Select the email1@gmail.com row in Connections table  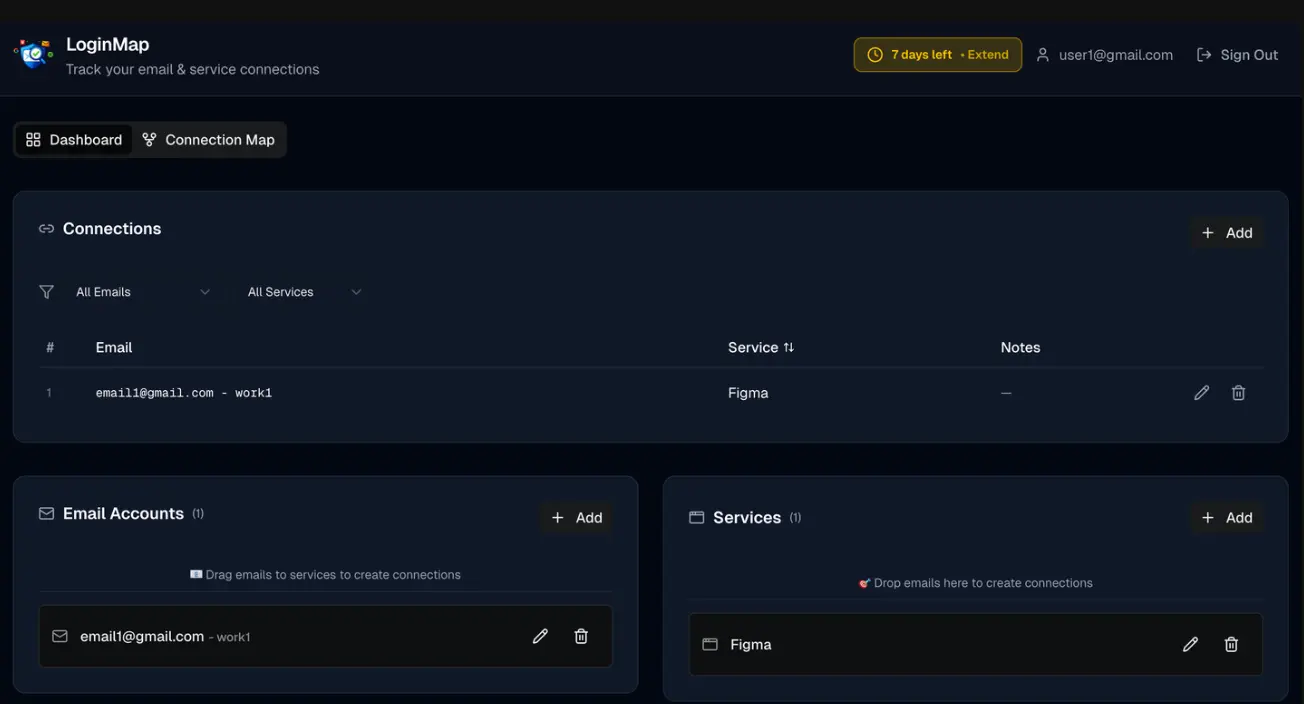(185, 392)
